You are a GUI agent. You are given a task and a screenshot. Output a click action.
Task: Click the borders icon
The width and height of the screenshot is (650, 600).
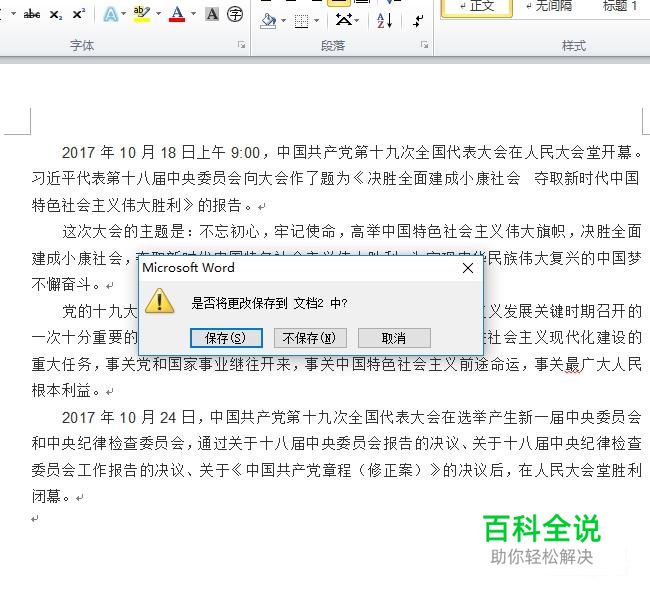[301, 21]
